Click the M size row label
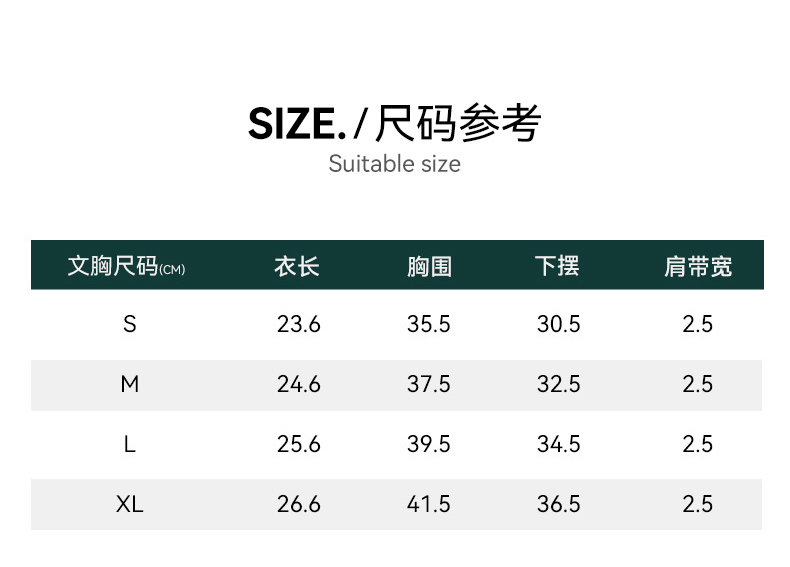Viewport: 790px width, 567px height. pos(129,384)
